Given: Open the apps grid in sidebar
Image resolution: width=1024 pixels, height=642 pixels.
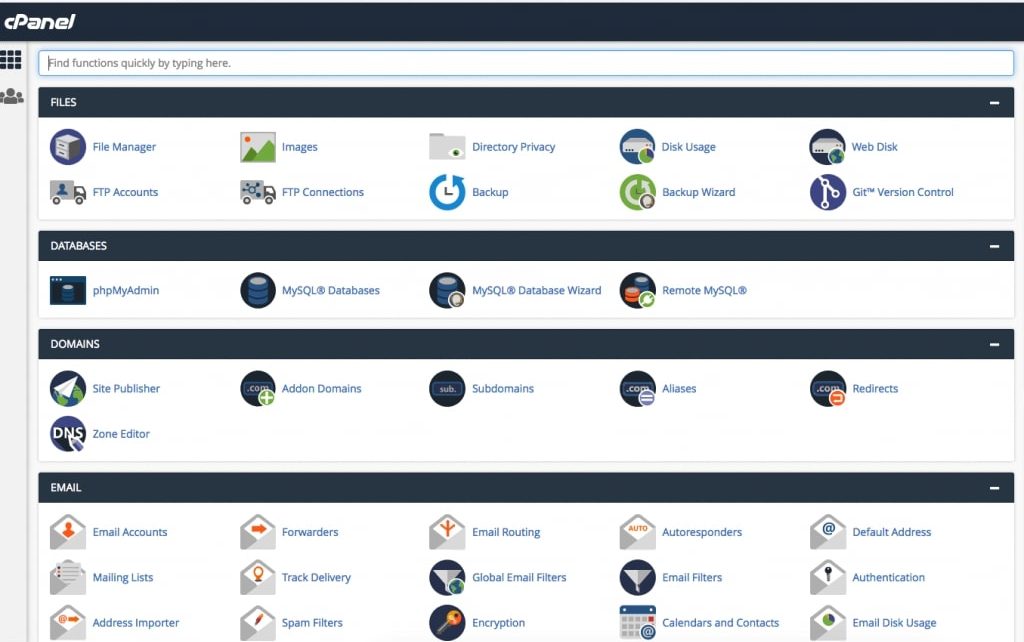Looking at the screenshot, I should coord(11,60).
